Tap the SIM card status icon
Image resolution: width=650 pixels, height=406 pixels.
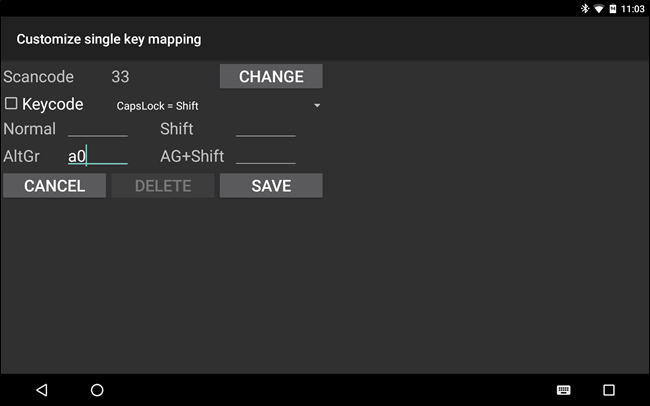point(612,8)
